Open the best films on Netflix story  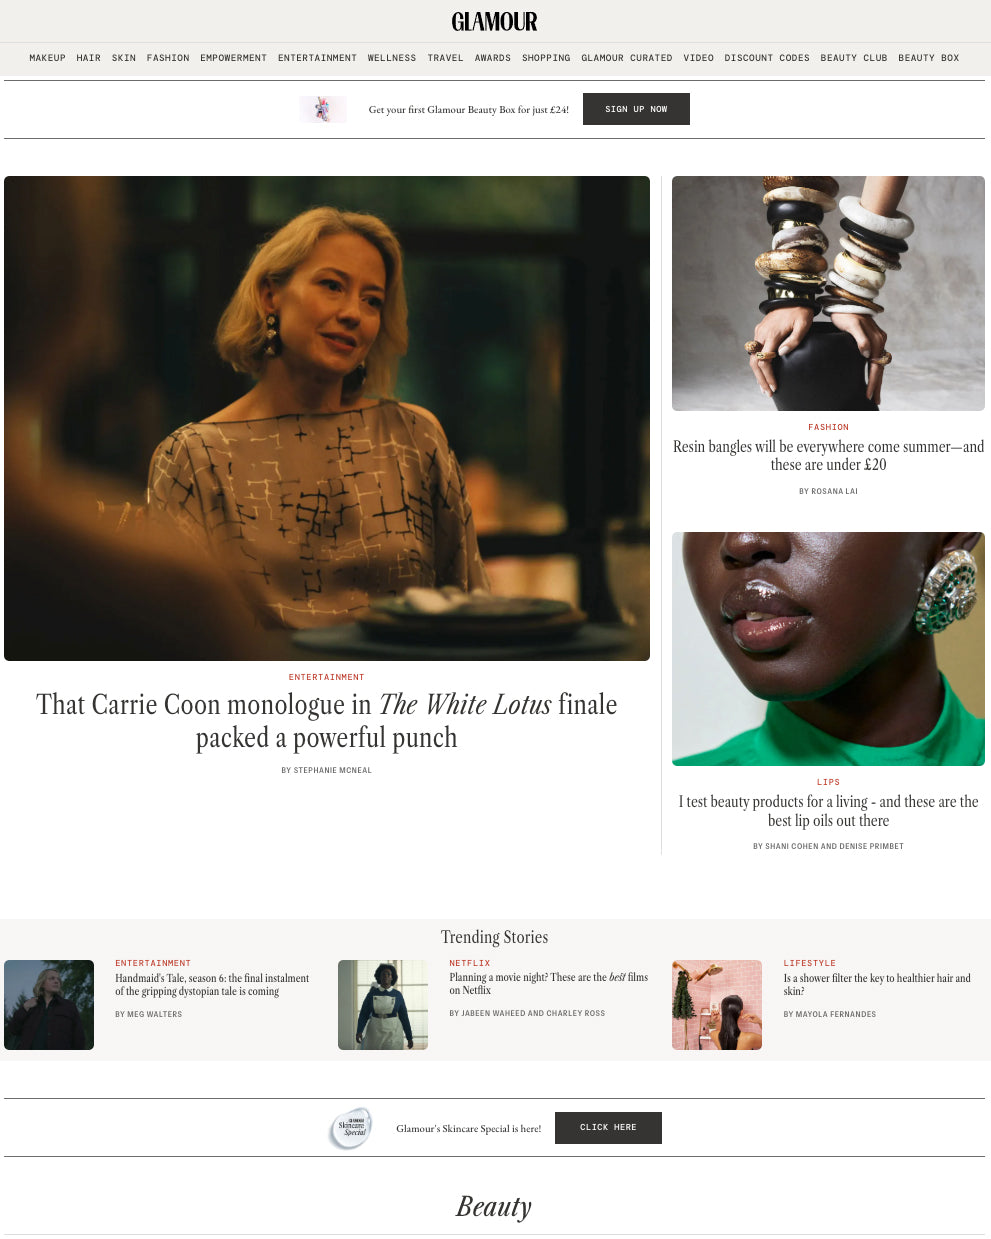point(548,984)
